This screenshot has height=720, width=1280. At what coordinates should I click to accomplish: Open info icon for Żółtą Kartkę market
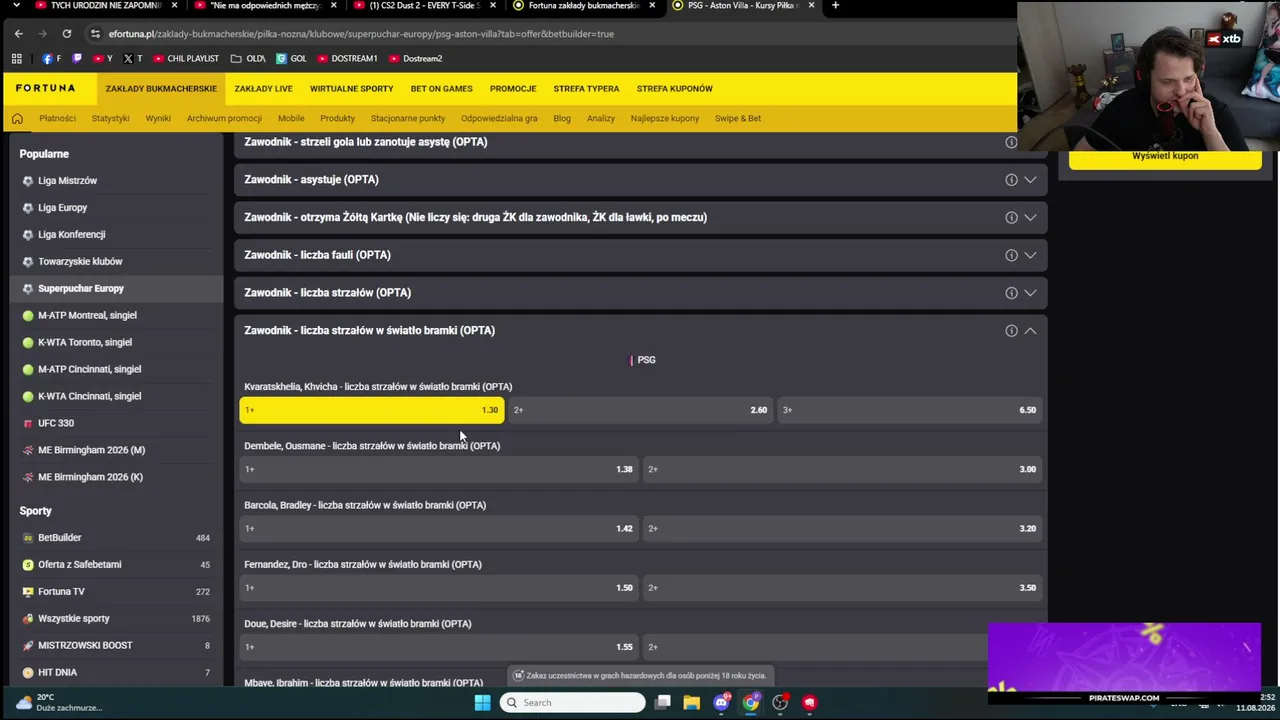pos(1011,217)
